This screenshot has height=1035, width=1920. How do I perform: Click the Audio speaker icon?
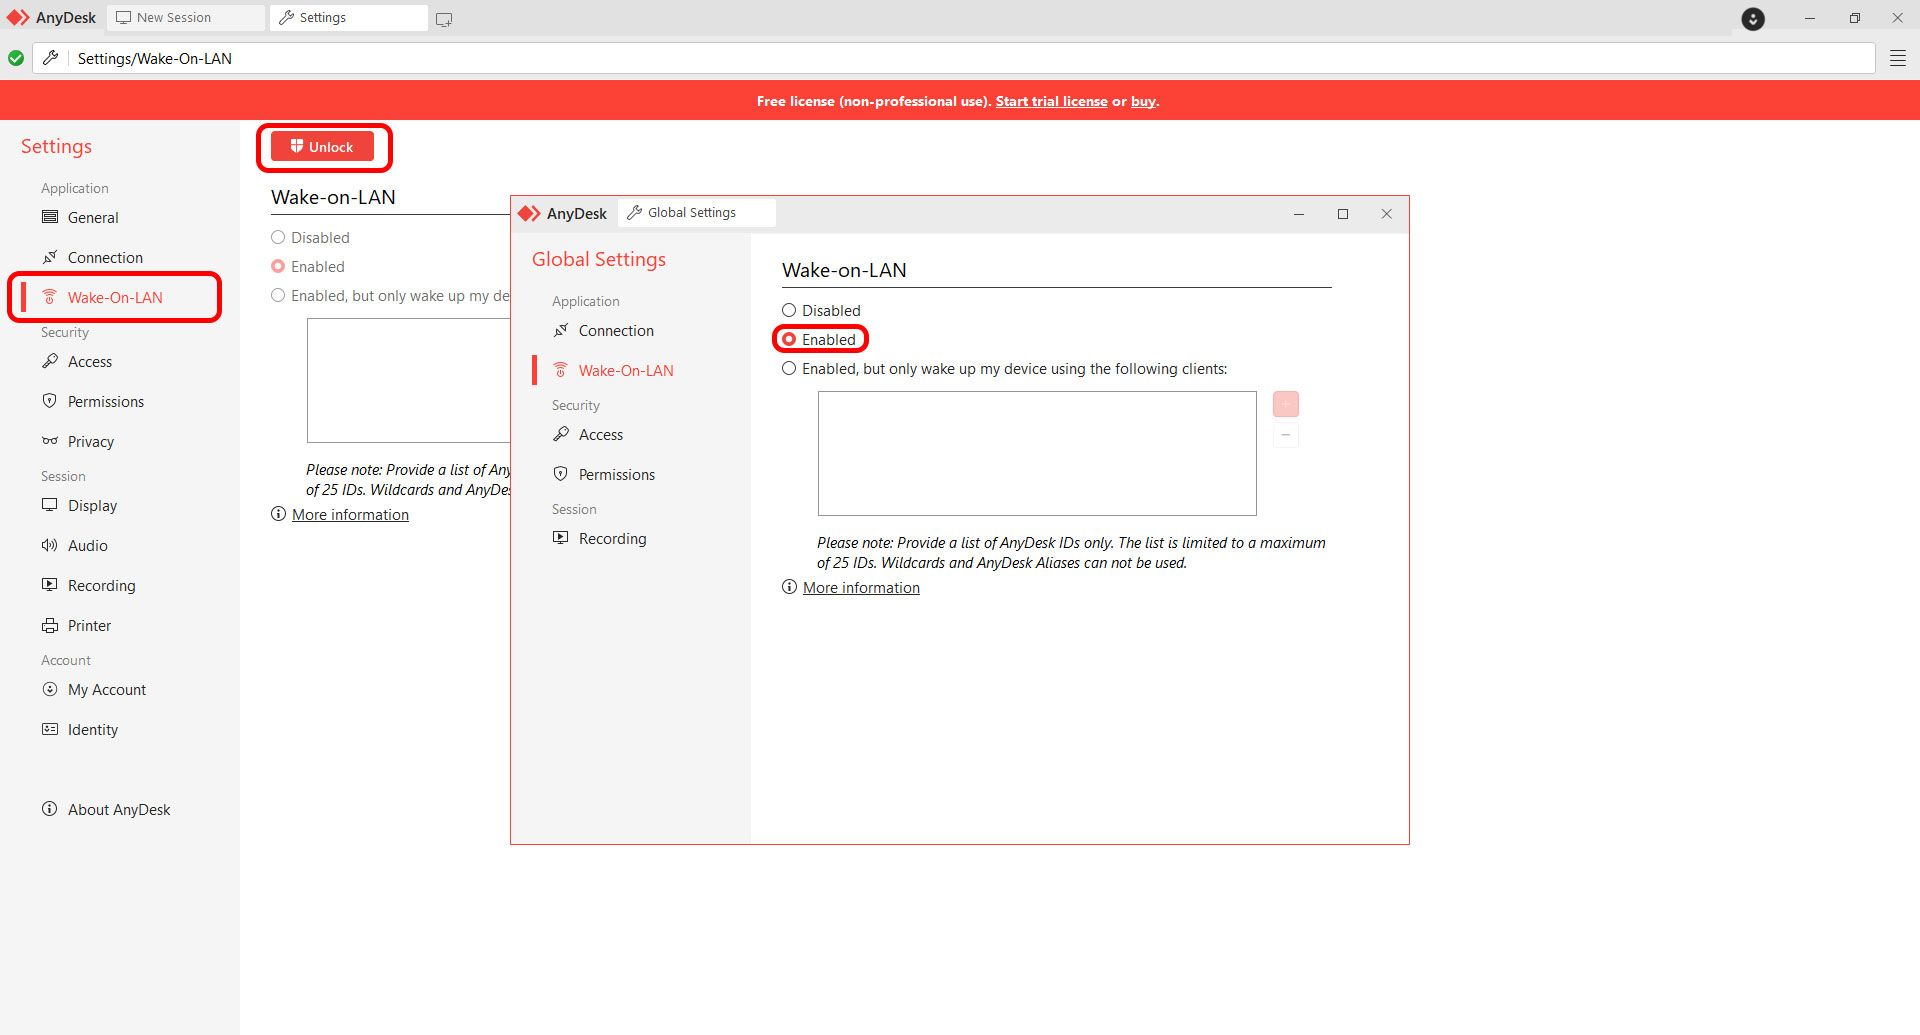click(50, 545)
